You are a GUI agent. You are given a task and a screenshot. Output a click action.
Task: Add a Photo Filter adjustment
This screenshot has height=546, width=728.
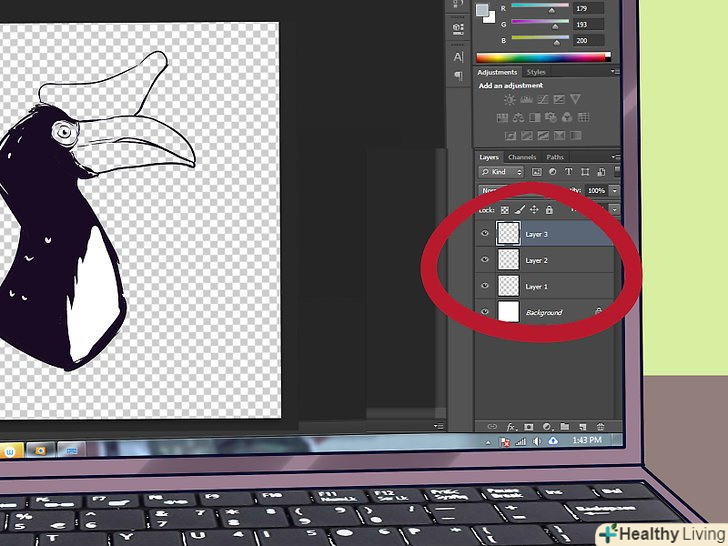pyautogui.click(x=551, y=117)
